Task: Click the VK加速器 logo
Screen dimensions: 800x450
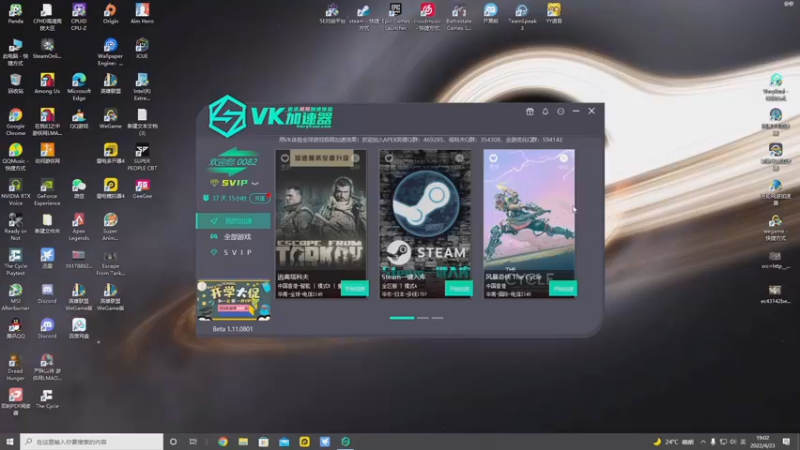Action: click(271, 117)
